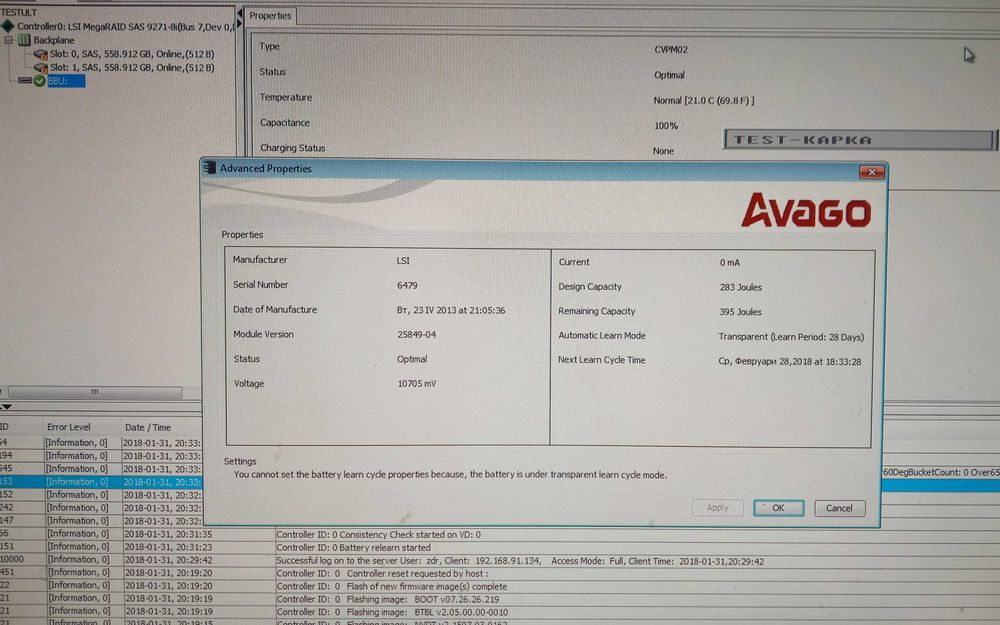
Task: Click the Remaining Capacity value 395 Joules
Action: coord(740,312)
